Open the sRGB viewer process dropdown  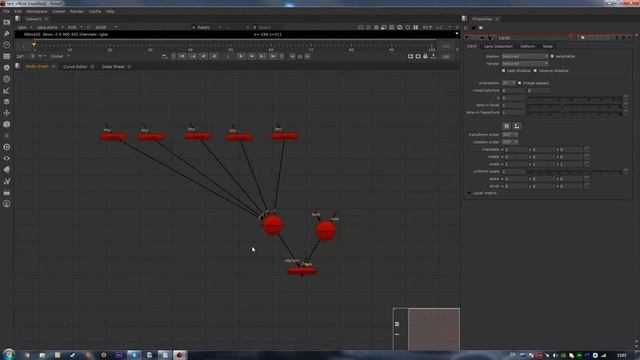coord(106,27)
